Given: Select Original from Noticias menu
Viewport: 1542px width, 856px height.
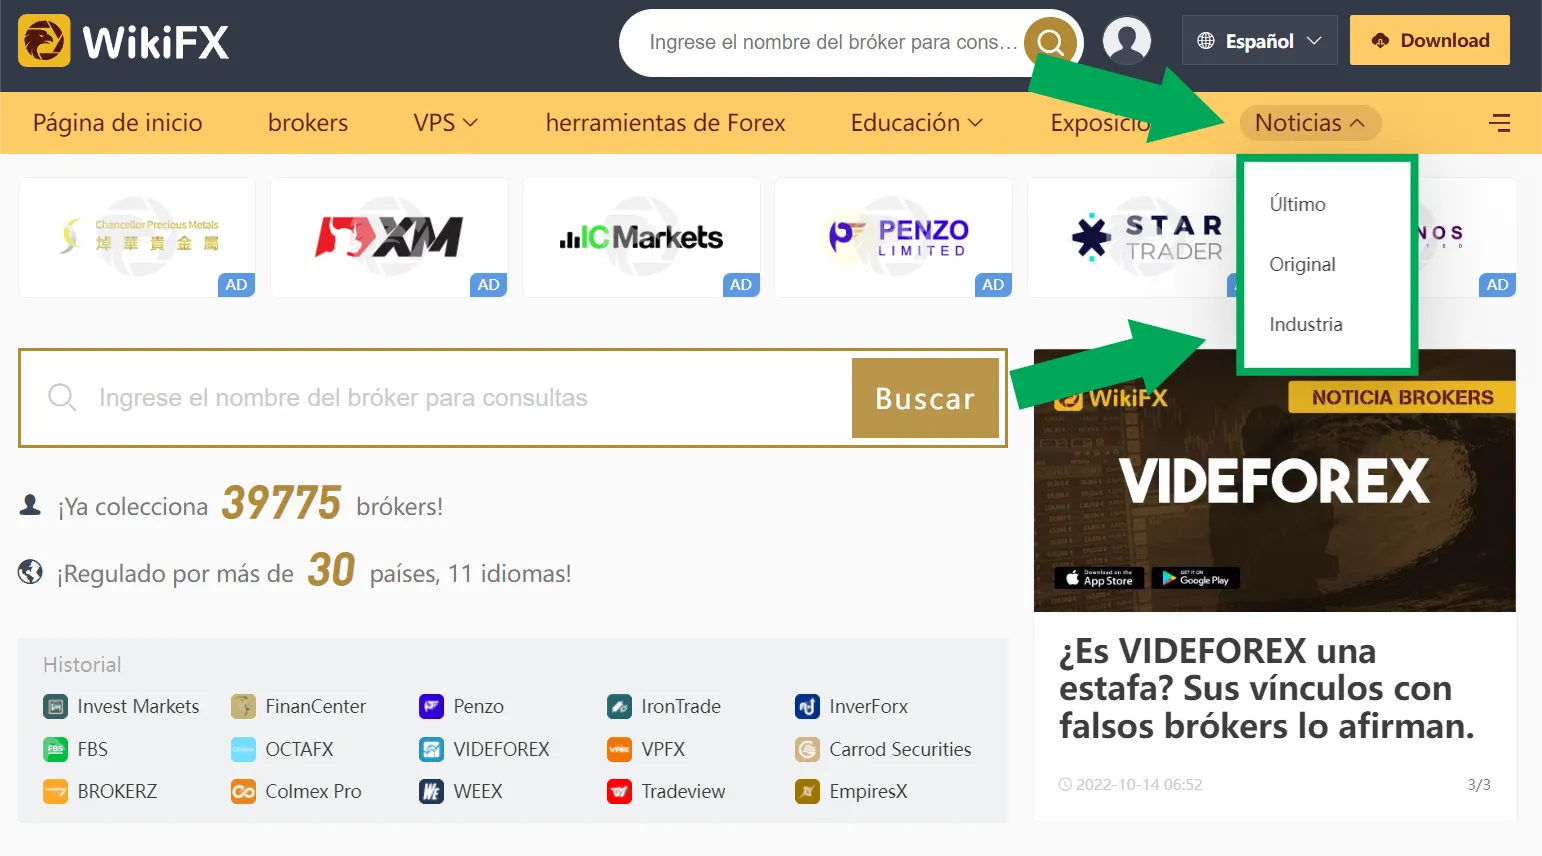Looking at the screenshot, I should point(1302,264).
